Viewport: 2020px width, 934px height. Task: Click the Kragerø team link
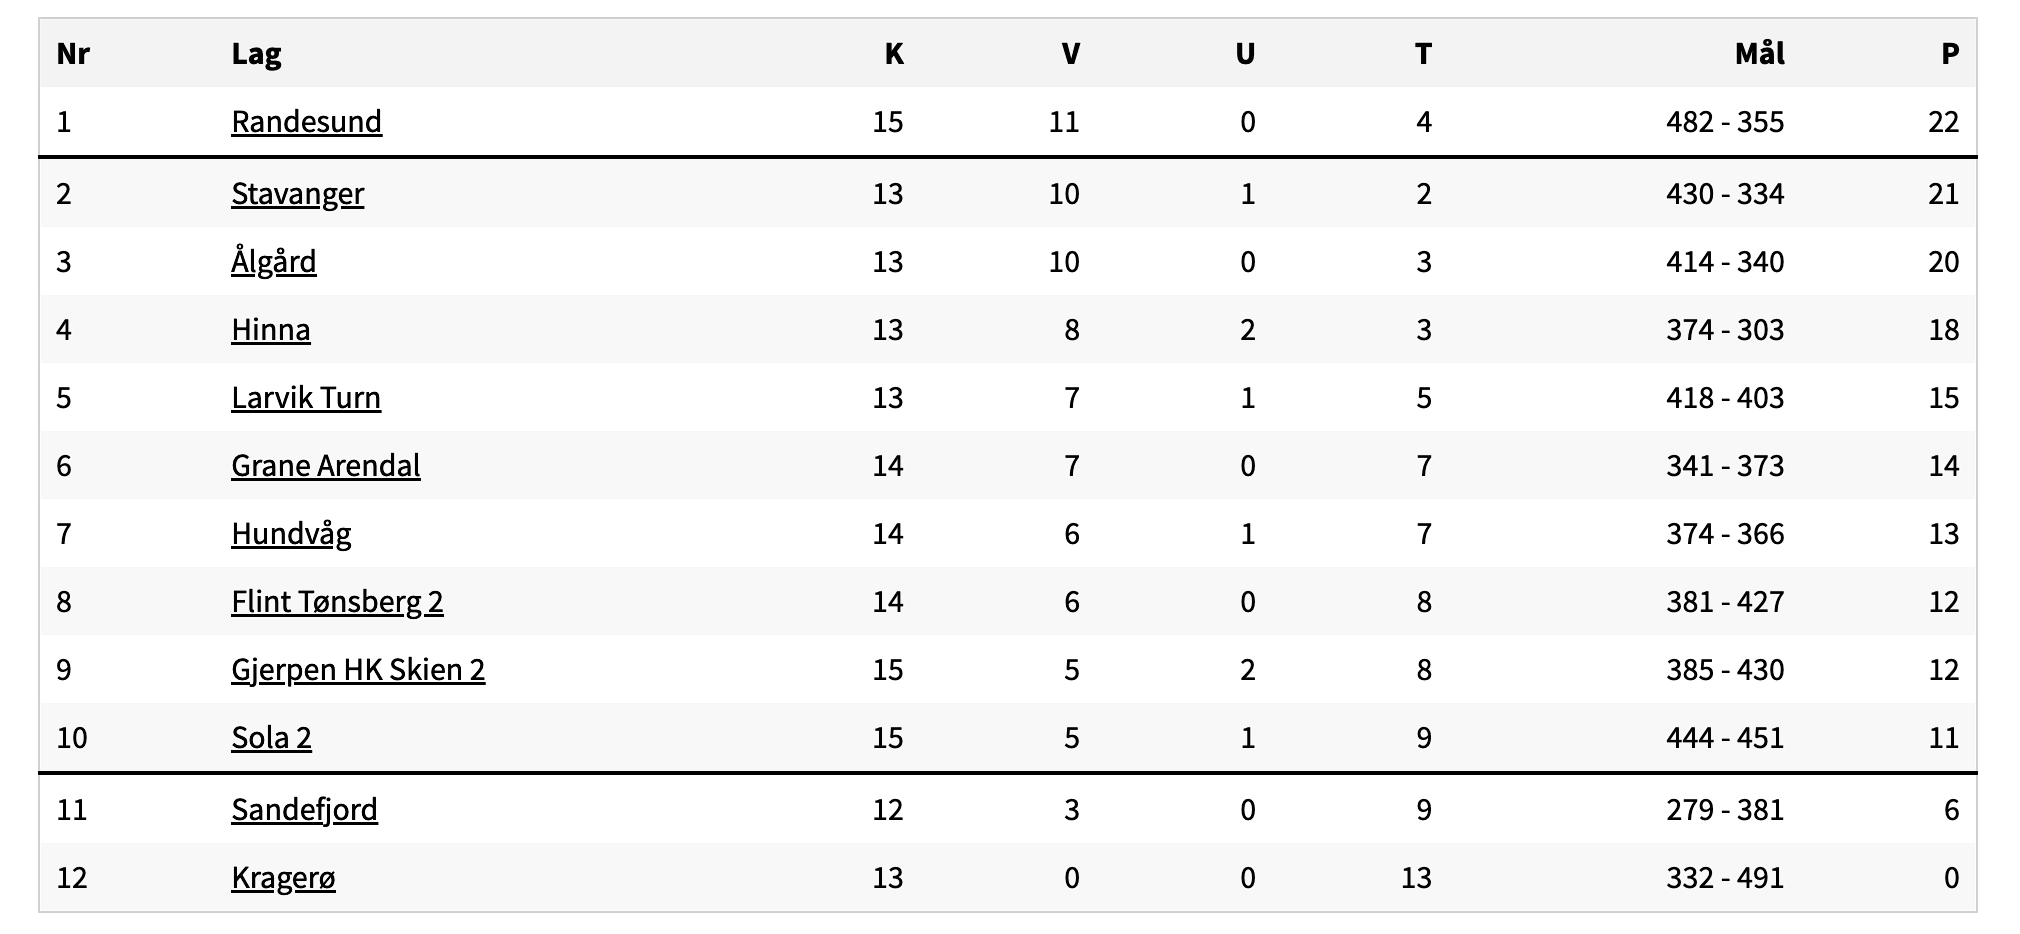[x=283, y=878]
